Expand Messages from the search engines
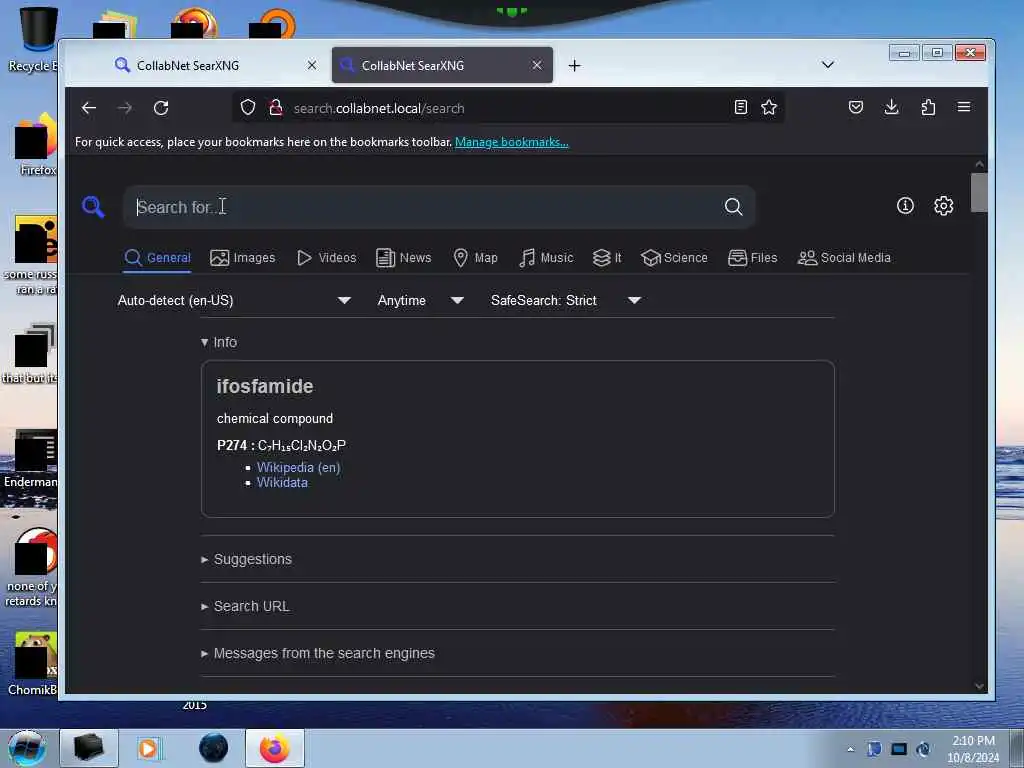Image resolution: width=1024 pixels, height=768 pixels. pyautogui.click(x=317, y=654)
